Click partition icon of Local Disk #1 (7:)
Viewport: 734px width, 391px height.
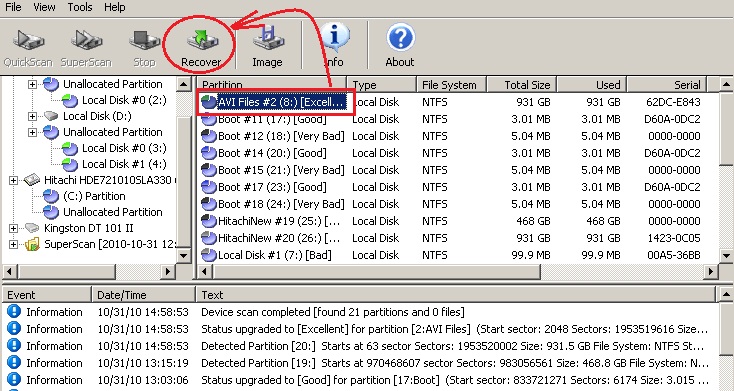pyautogui.click(x=208, y=255)
